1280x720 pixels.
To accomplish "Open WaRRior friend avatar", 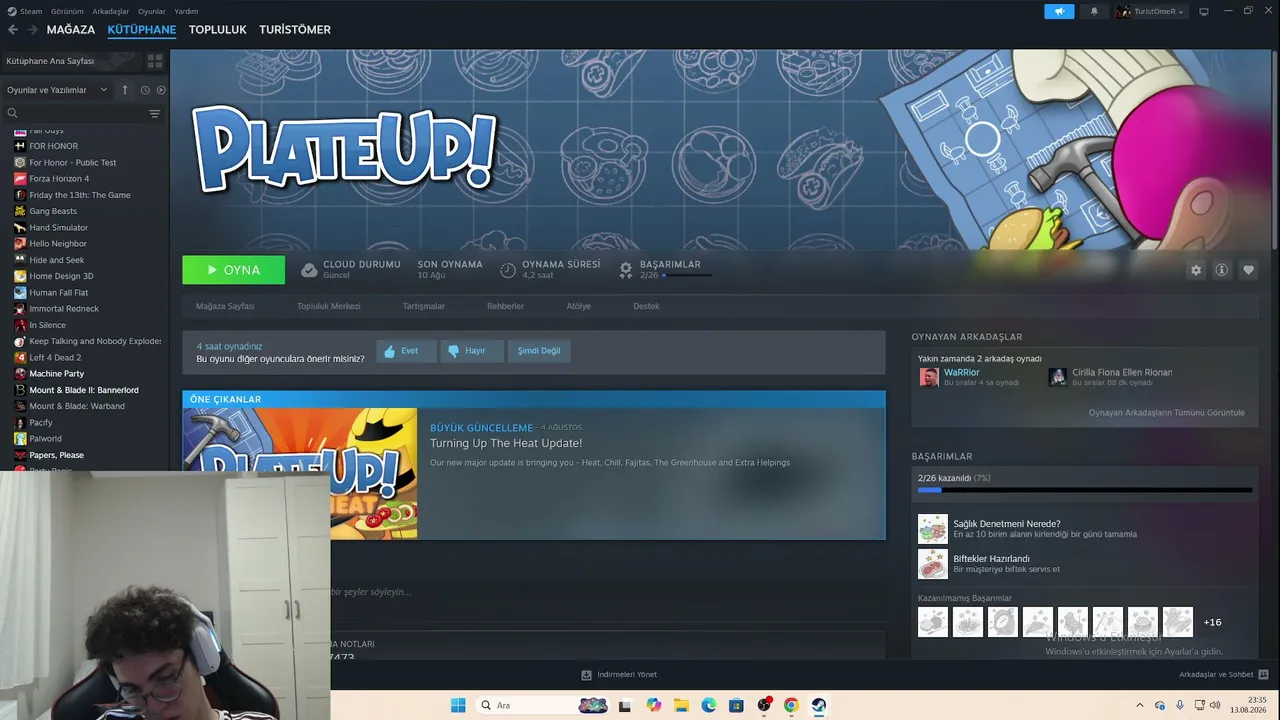I will [x=929, y=377].
